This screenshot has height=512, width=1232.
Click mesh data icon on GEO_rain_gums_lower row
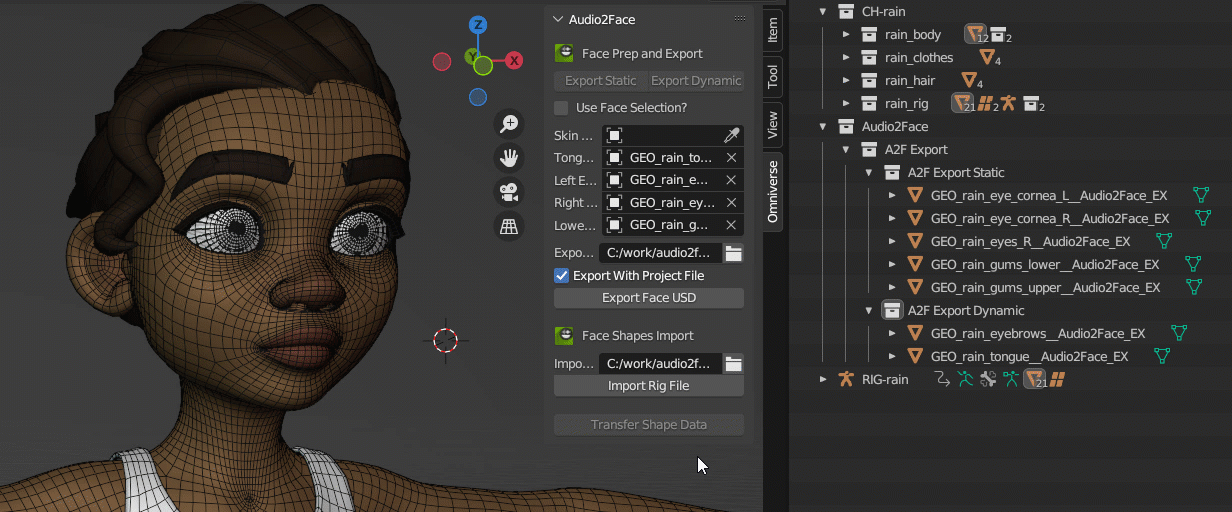coord(1193,264)
